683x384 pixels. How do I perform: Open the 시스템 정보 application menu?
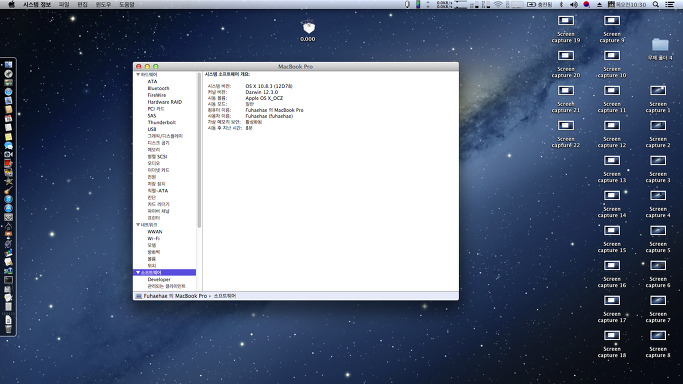pyautogui.click(x=37, y=4)
